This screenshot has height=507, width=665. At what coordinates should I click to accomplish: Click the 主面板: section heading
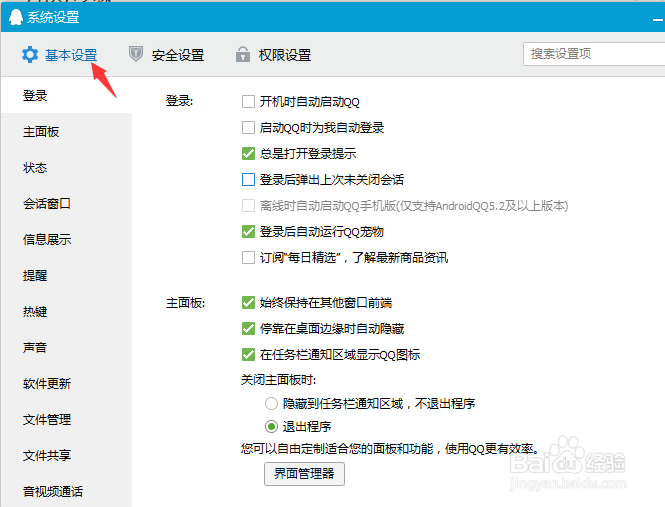click(185, 303)
